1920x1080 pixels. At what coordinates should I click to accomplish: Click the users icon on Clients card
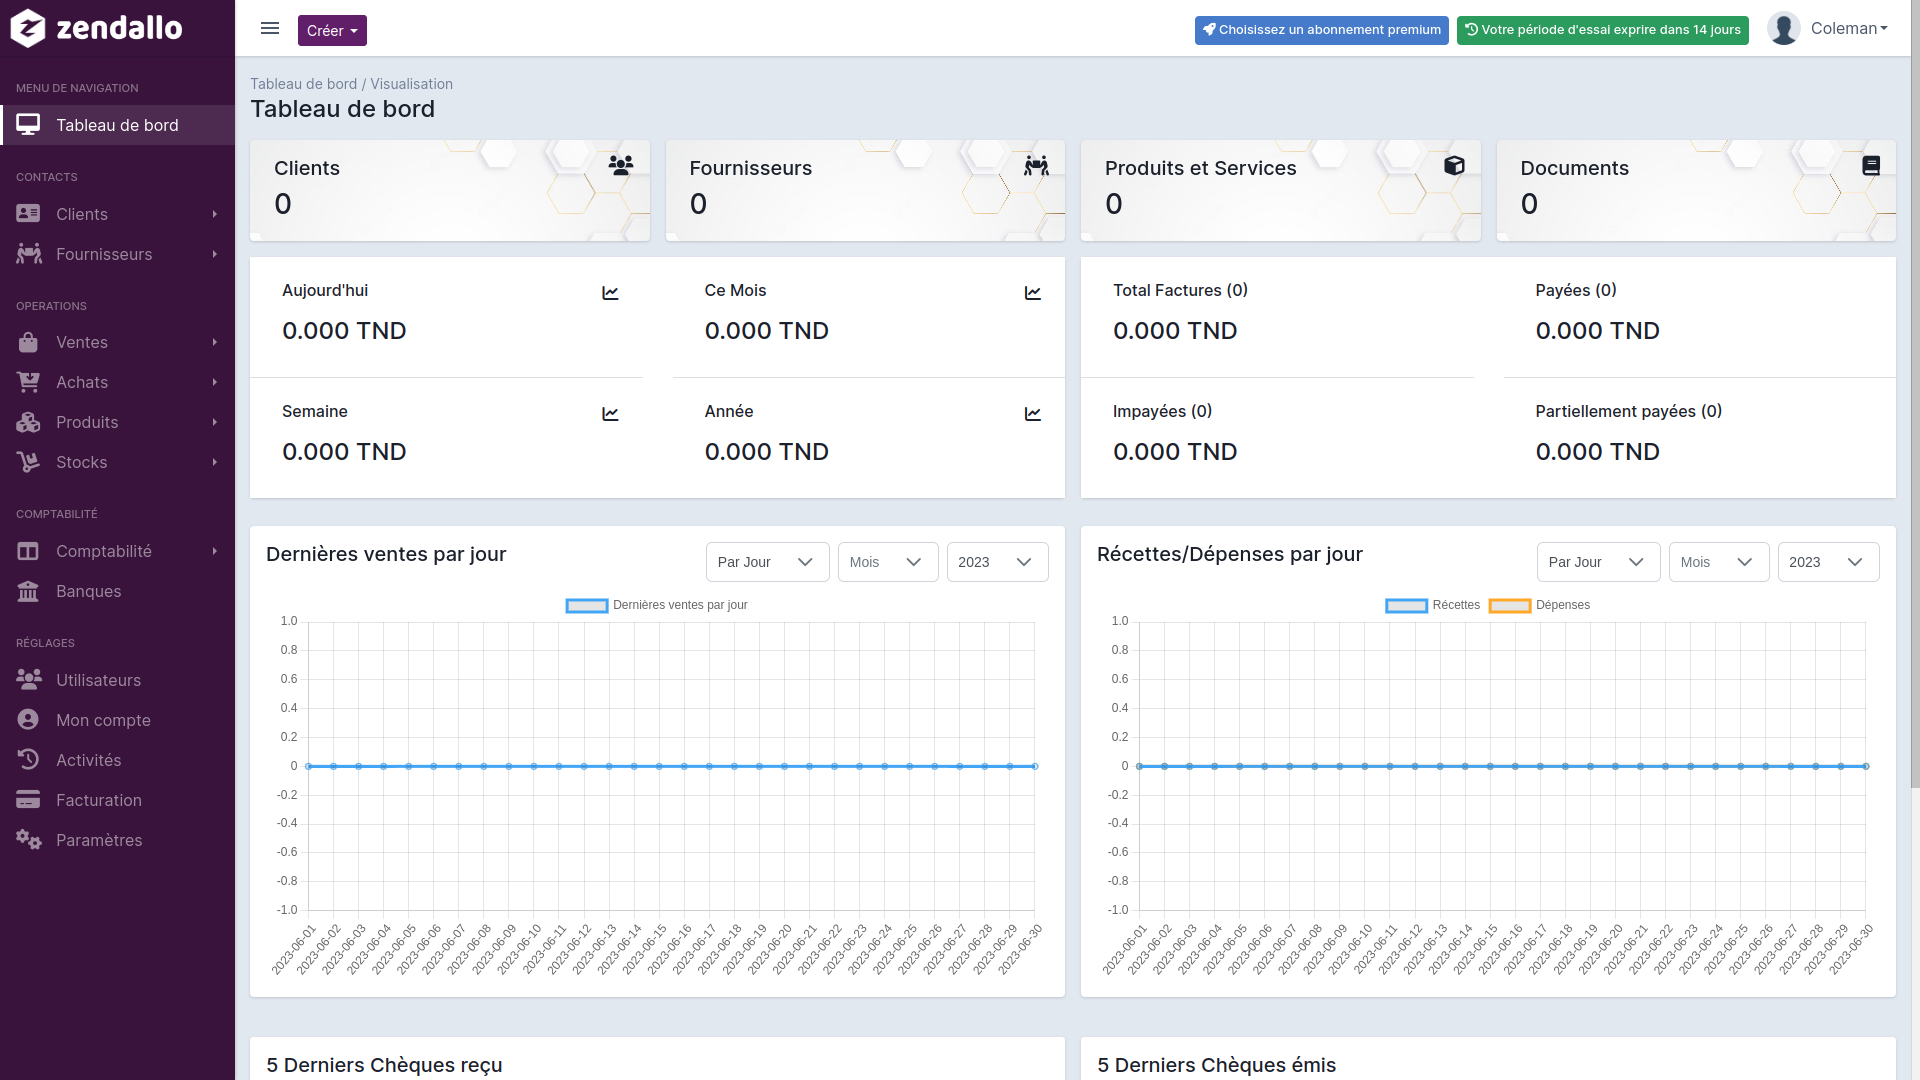(x=621, y=165)
